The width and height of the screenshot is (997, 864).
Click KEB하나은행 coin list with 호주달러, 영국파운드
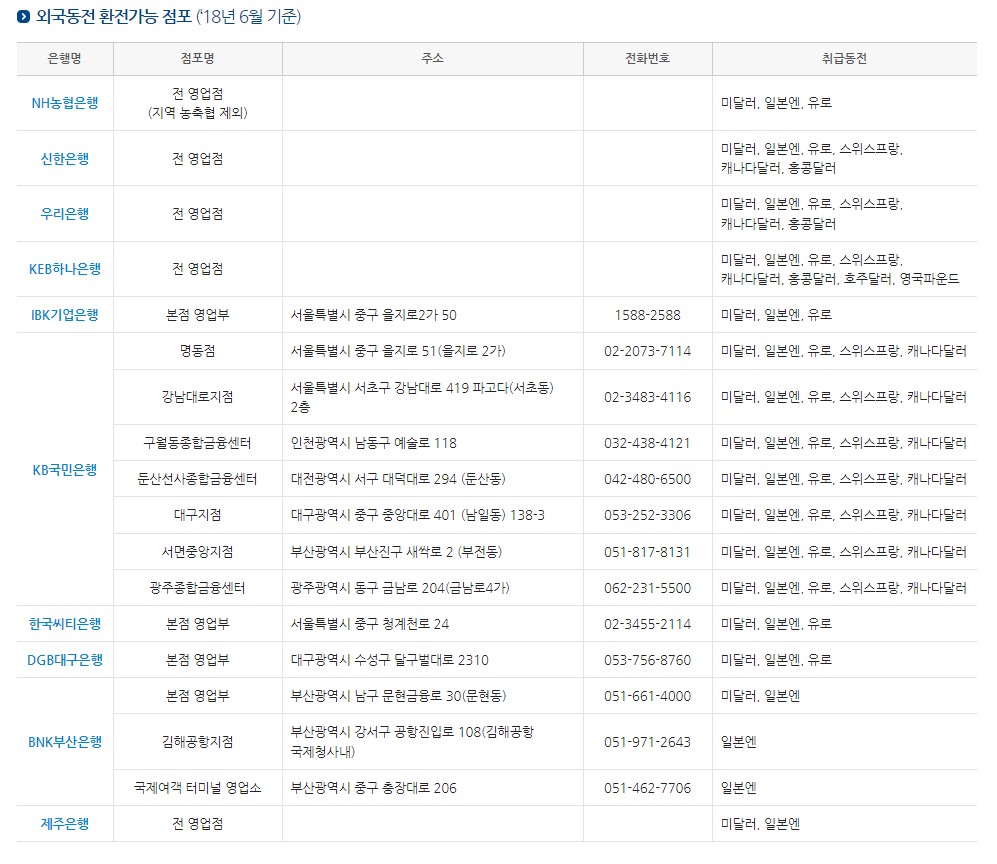click(x=840, y=269)
